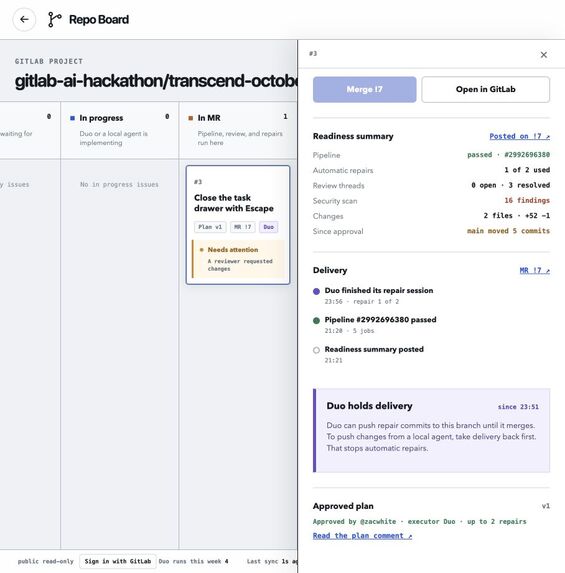
Task: Click the 'Readiness summary' heading
Action: (x=353, y=136)
